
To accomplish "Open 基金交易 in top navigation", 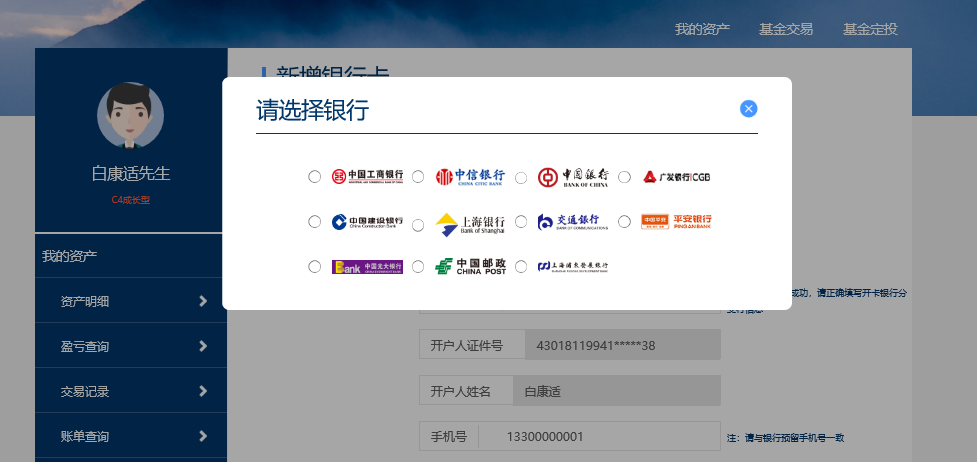I will [x=786, y=29].
